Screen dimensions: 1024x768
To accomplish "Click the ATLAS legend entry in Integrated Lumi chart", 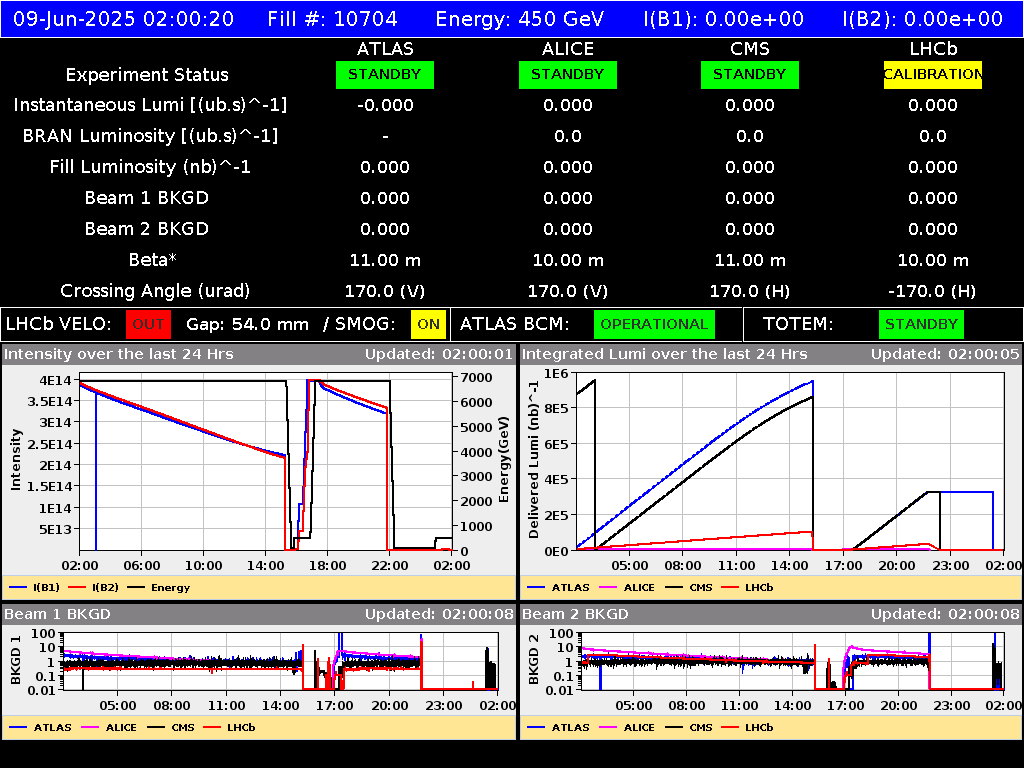I will pyautogui.click(x=558, y=588).
